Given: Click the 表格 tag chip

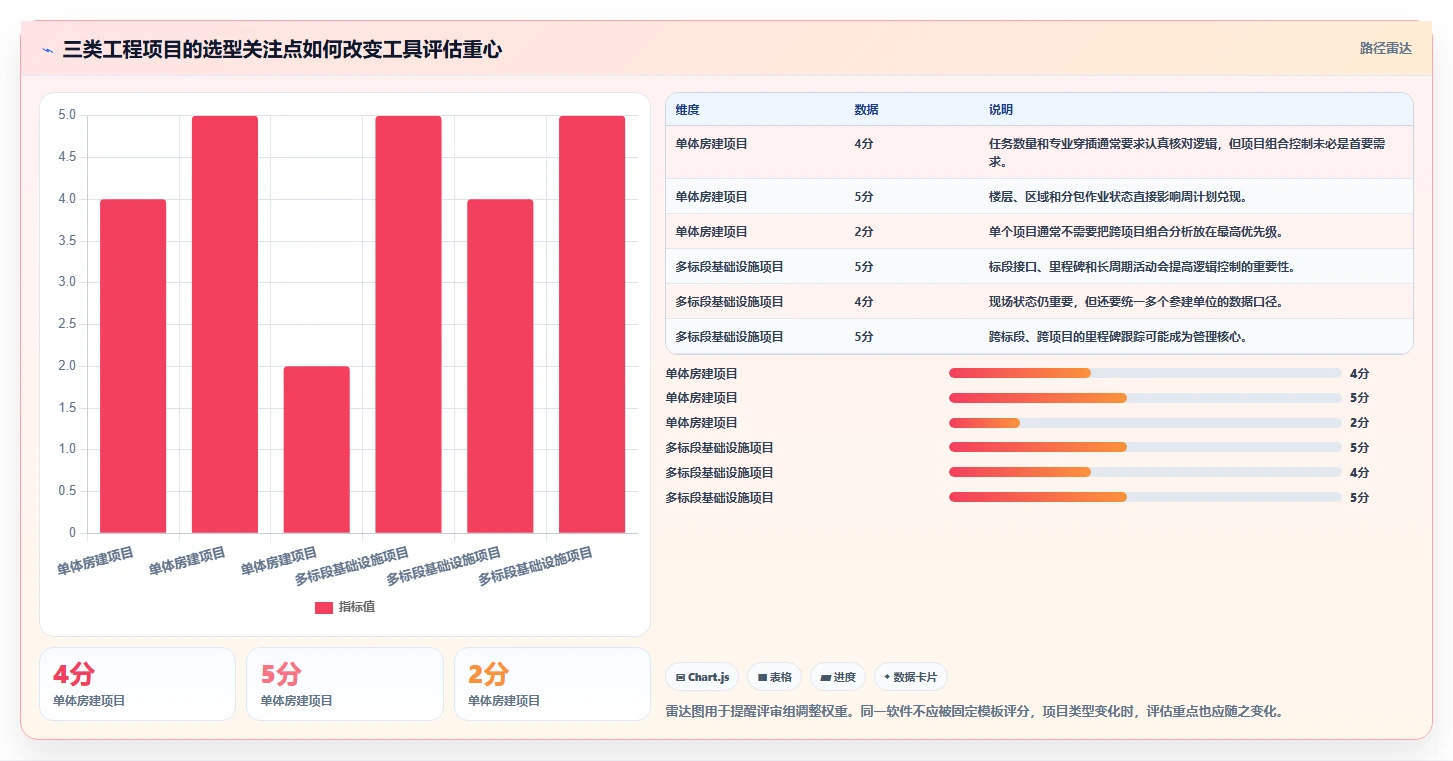Looking at the screenshot, I should tap(774, 677).
